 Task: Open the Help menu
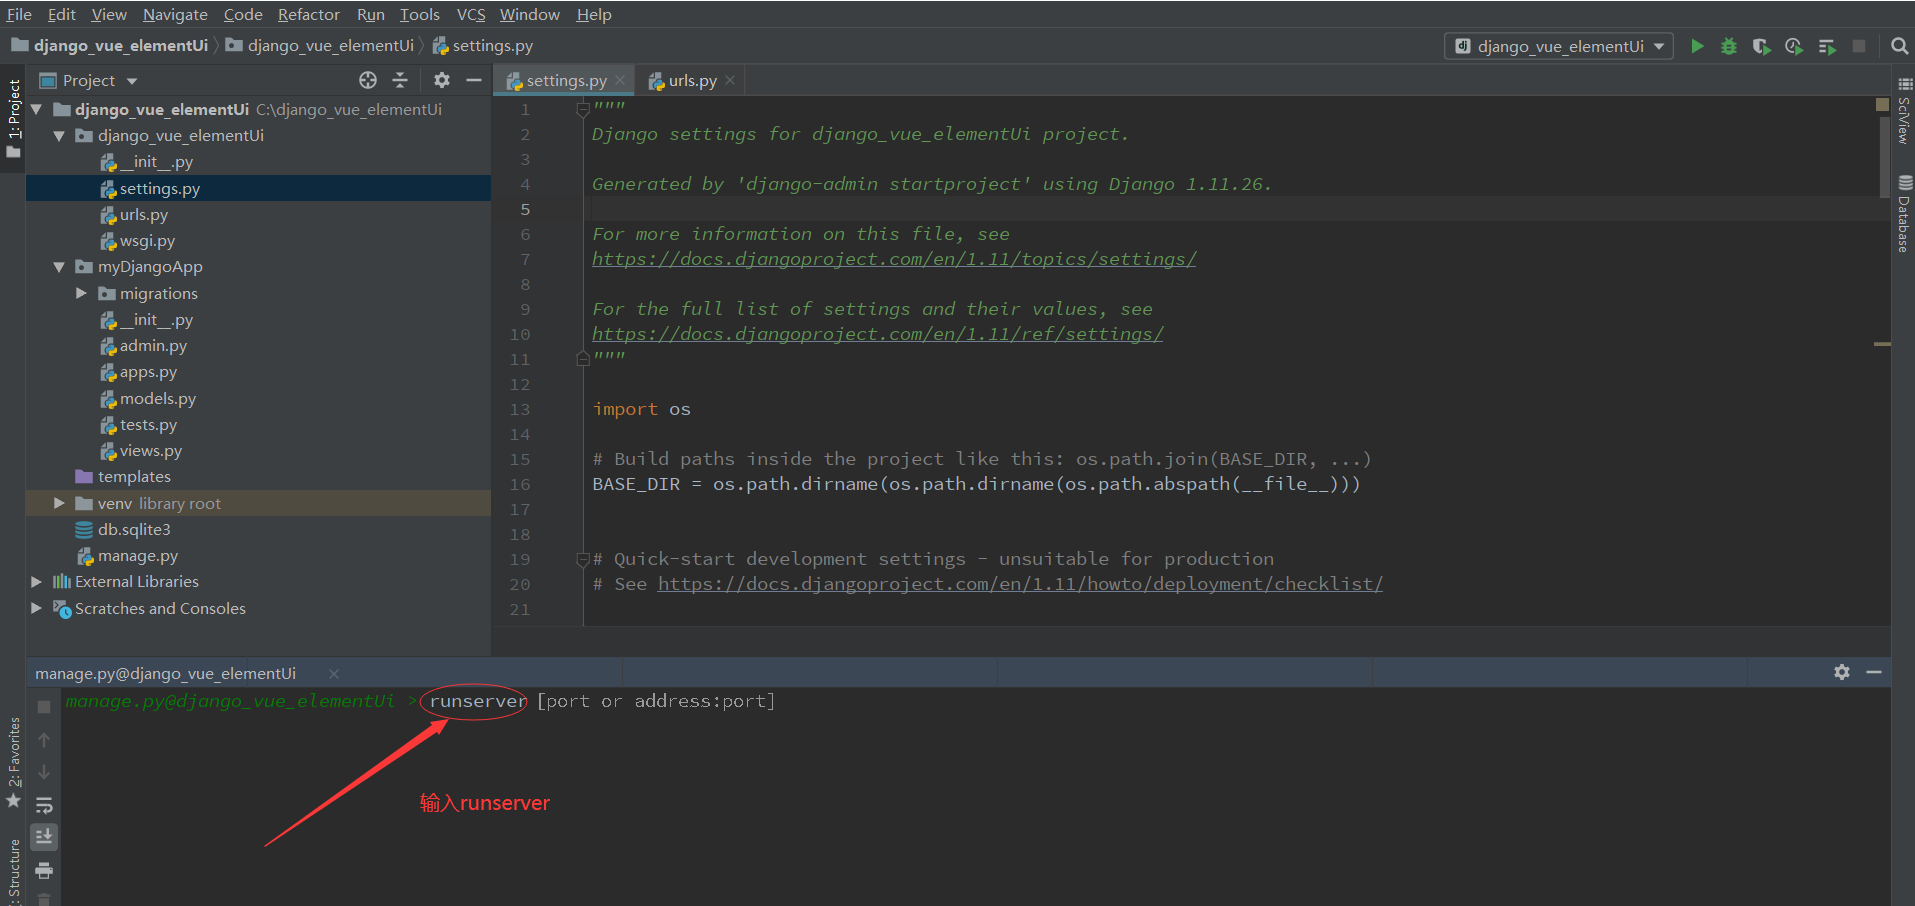click(x=594, y=14)
